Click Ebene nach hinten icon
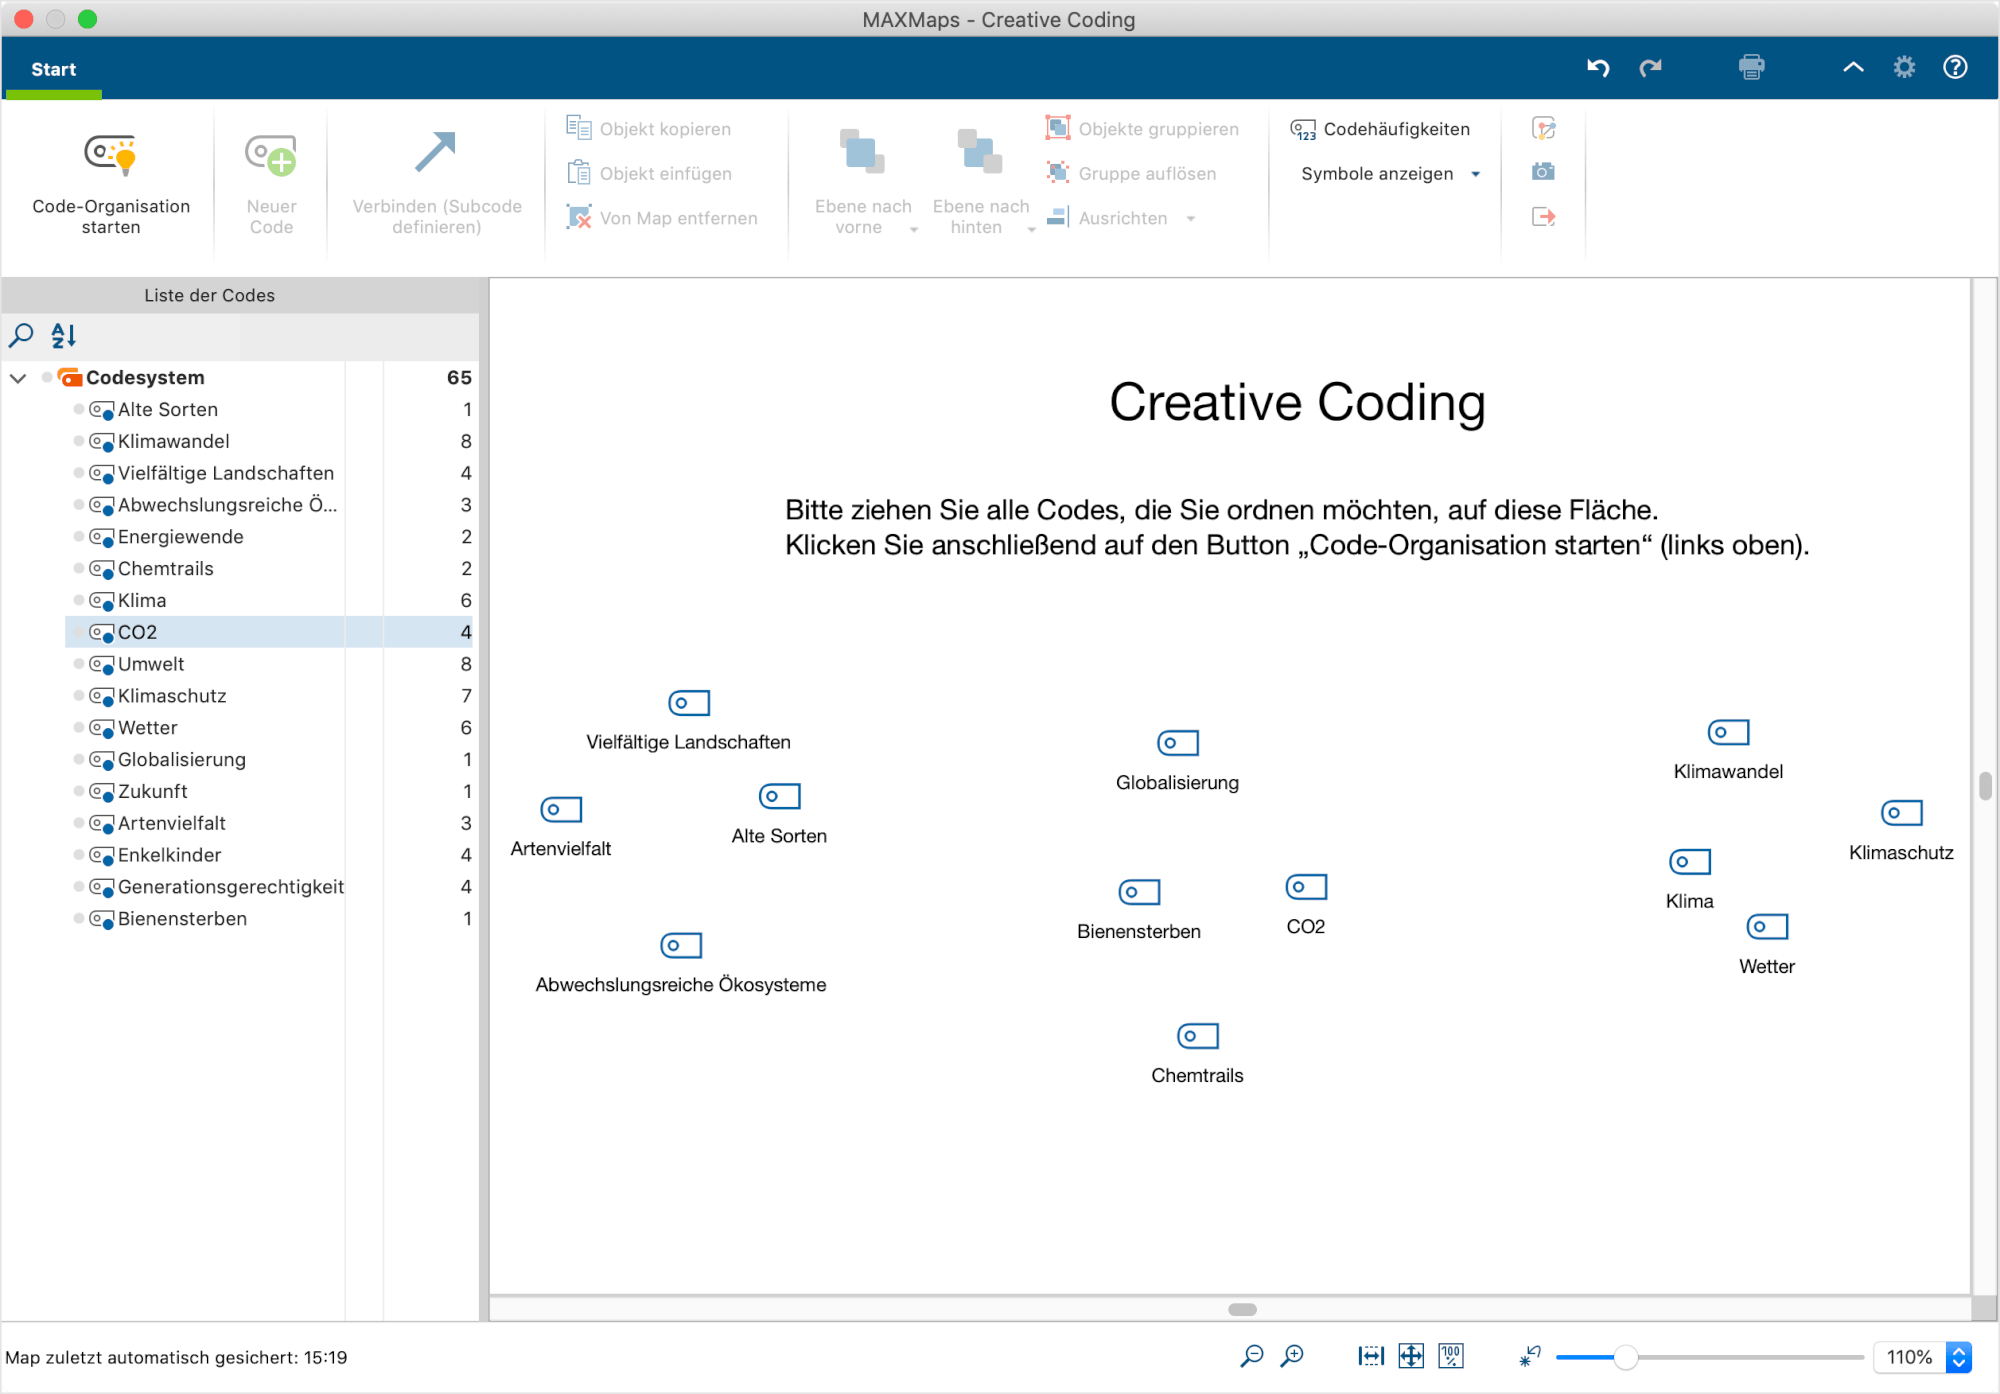2000x1394 pixels. click(979, 152)
